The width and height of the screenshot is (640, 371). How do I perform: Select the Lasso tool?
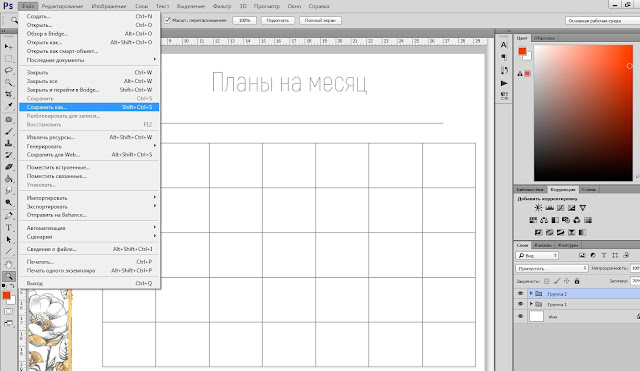pyautogui.click(x=9, y=71)
